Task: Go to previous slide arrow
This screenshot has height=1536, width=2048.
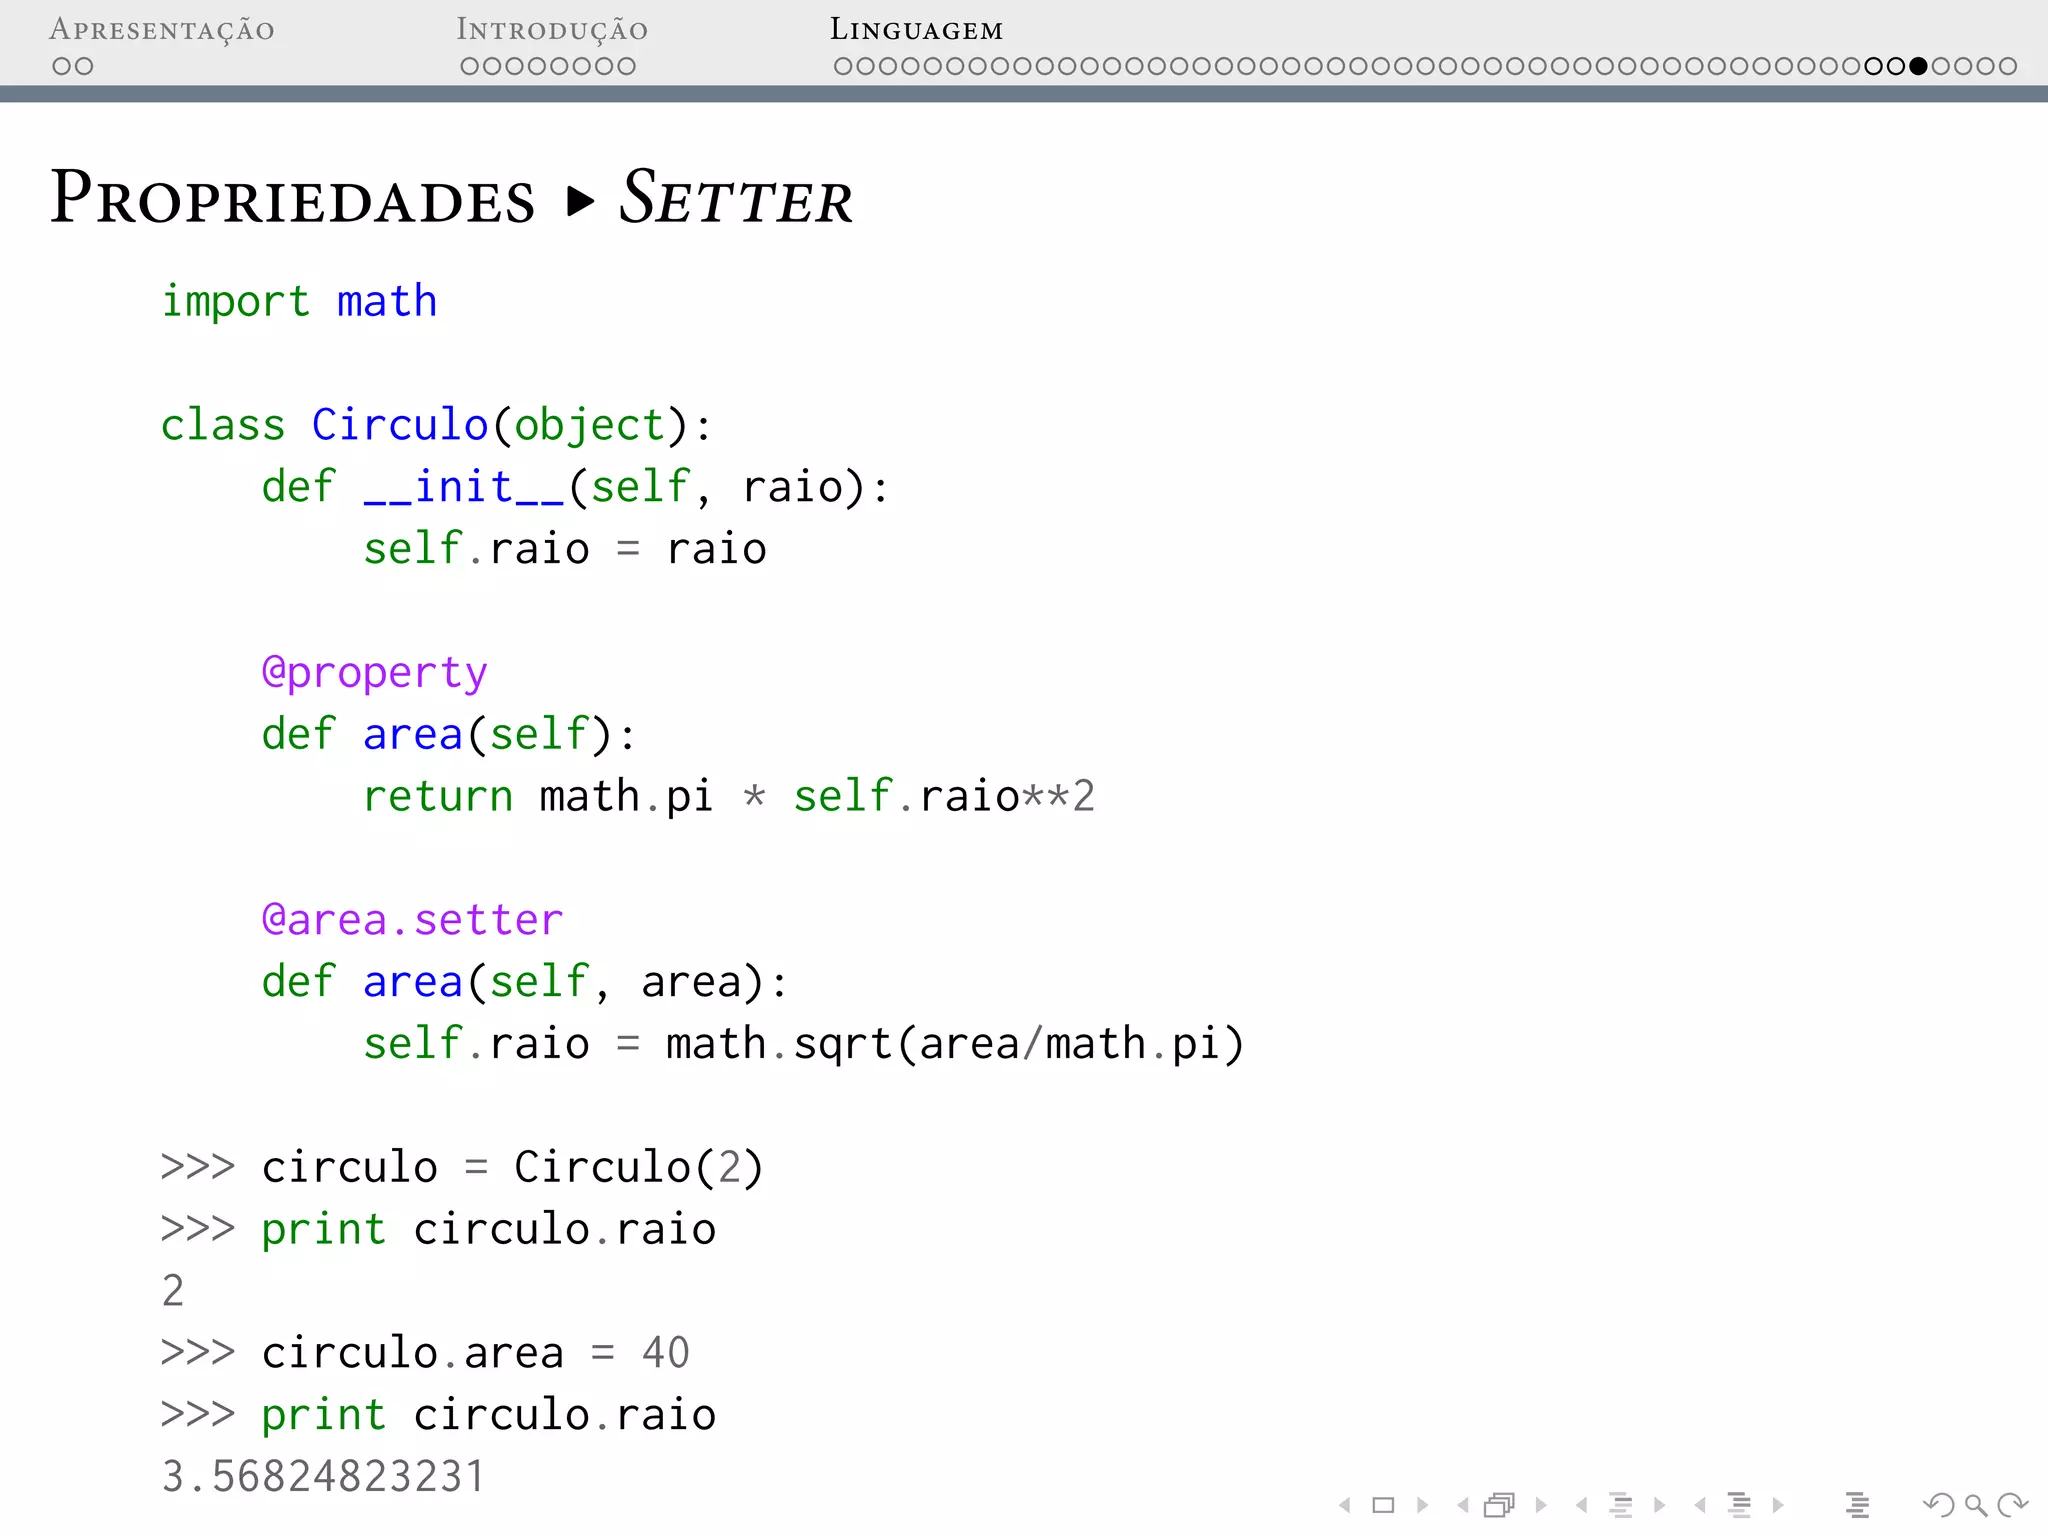Action: point(1346,1505)
